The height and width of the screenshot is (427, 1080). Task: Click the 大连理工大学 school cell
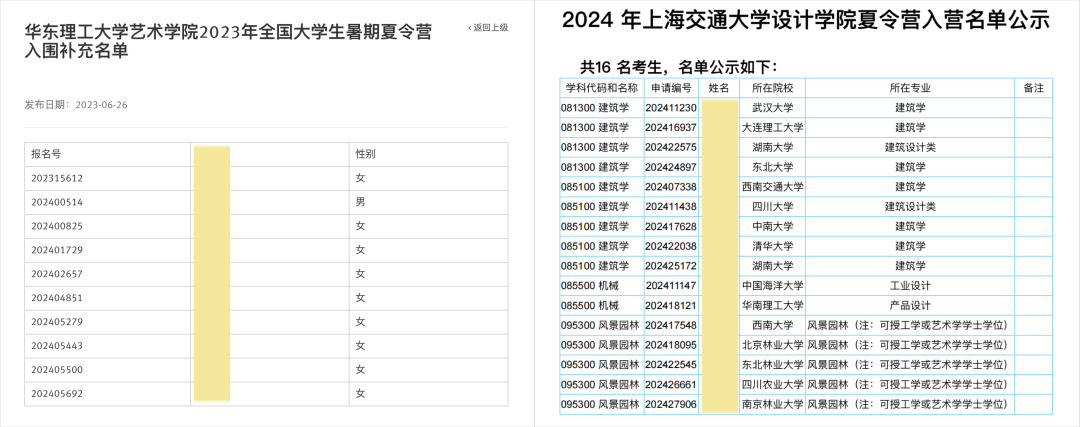[773, 127]
